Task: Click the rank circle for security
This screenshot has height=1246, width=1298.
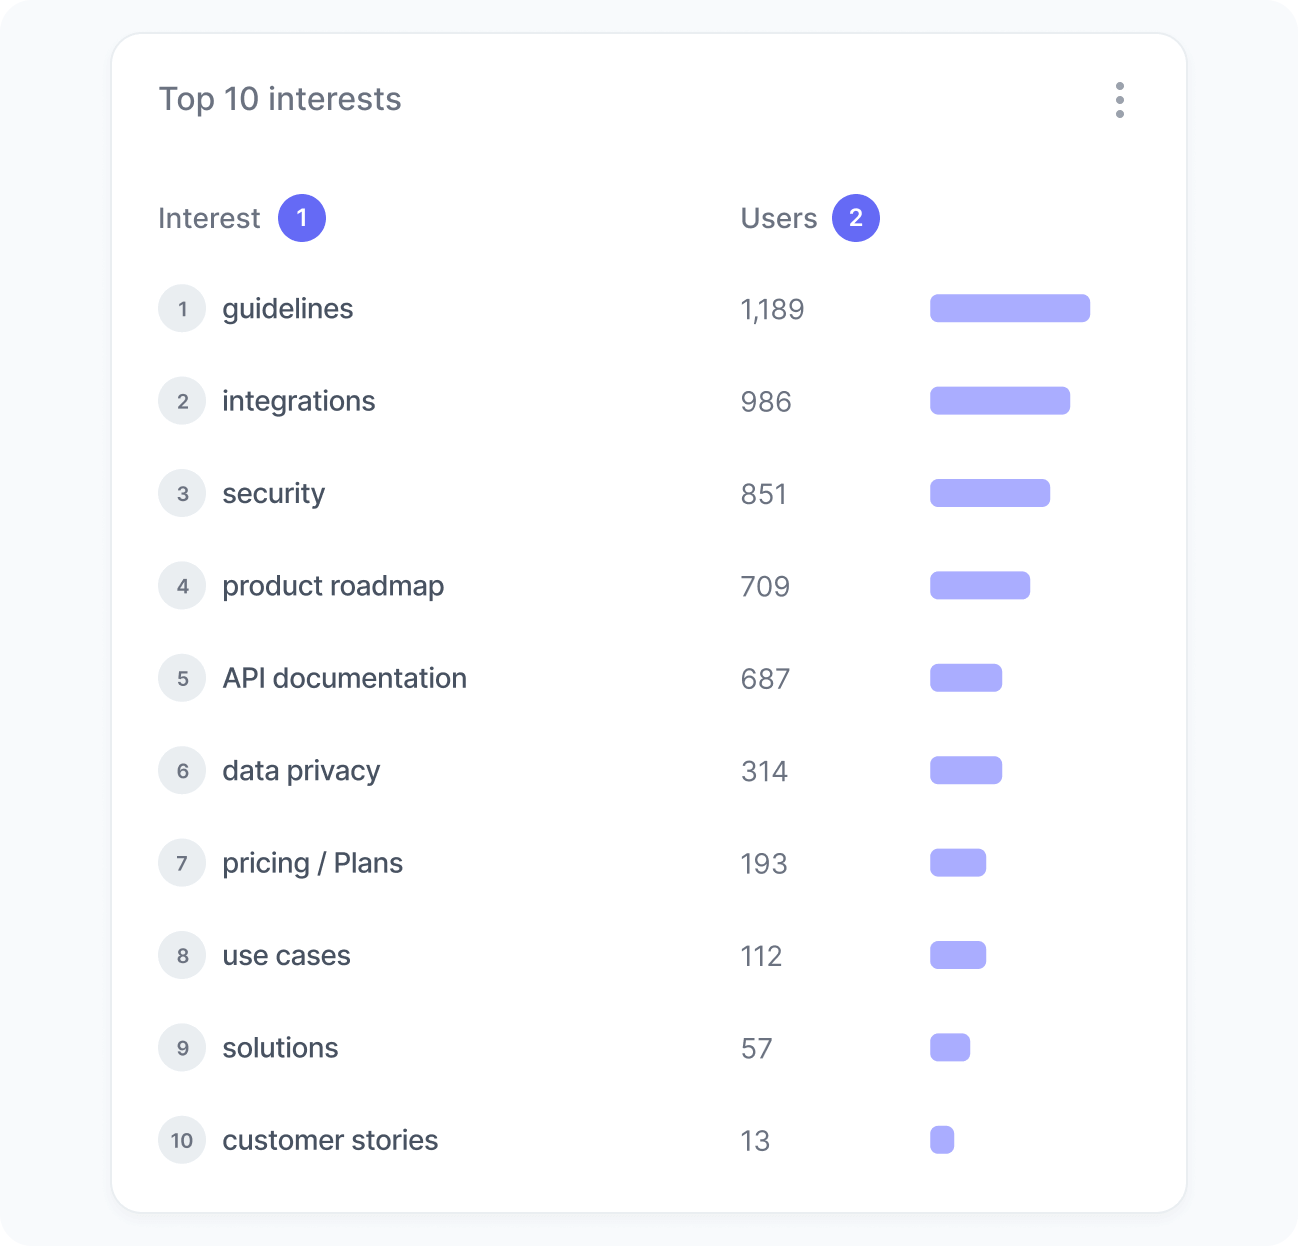Action: 182,493
